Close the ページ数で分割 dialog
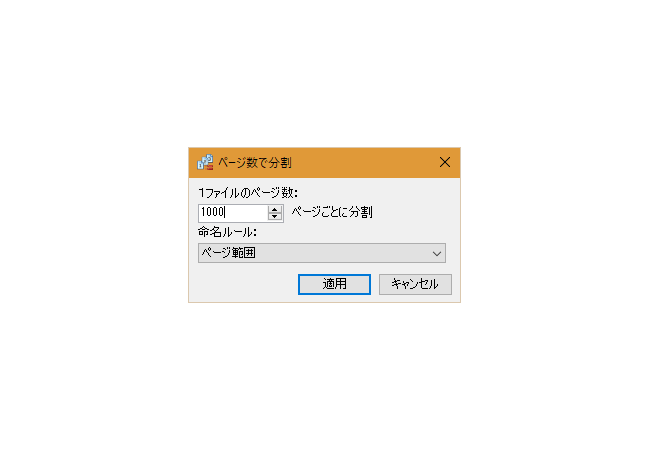This screenshot has width=650, height=450. (x=445, y=162)
